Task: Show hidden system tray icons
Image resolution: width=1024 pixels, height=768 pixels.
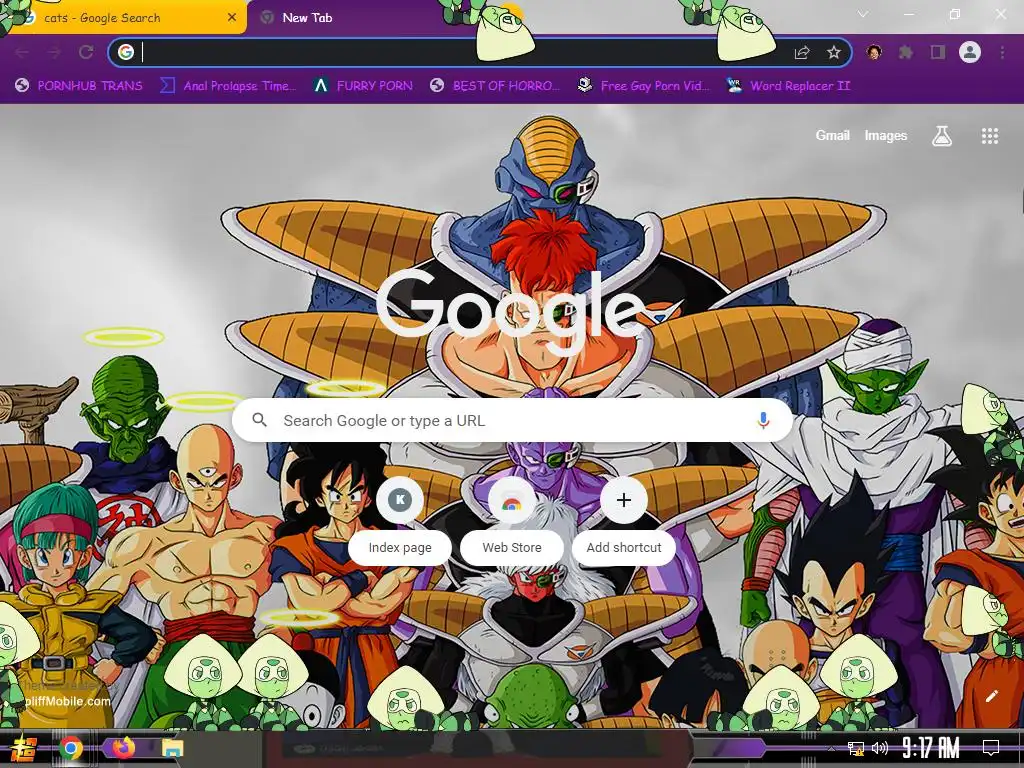Action: [831, 748]
